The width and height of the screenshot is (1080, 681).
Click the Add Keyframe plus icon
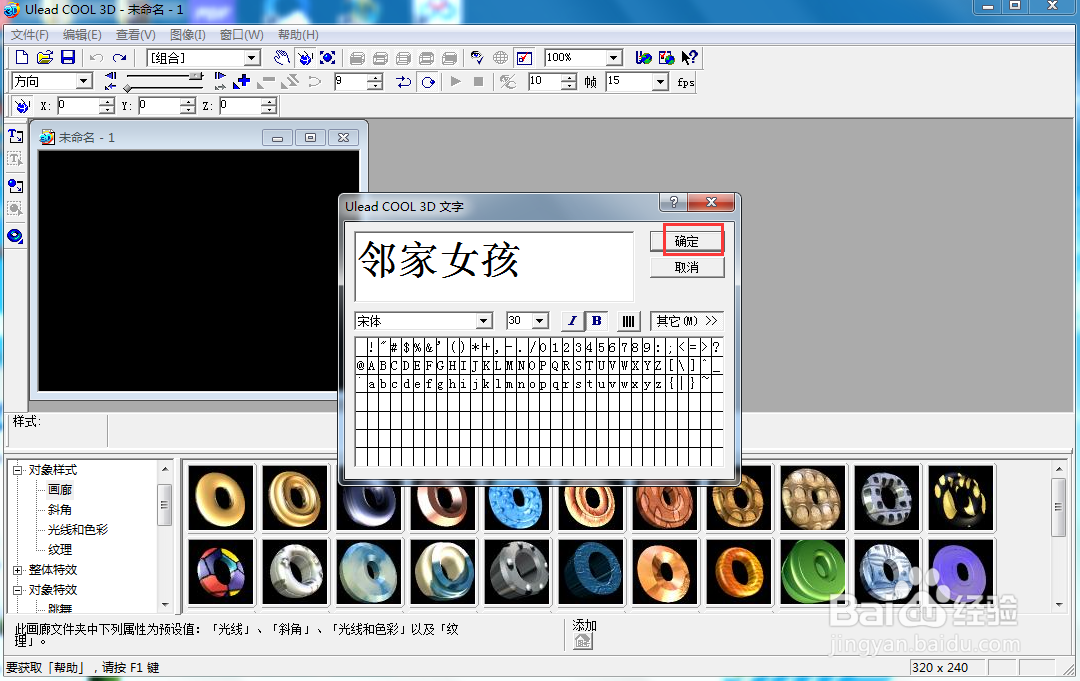click(242, 82)
